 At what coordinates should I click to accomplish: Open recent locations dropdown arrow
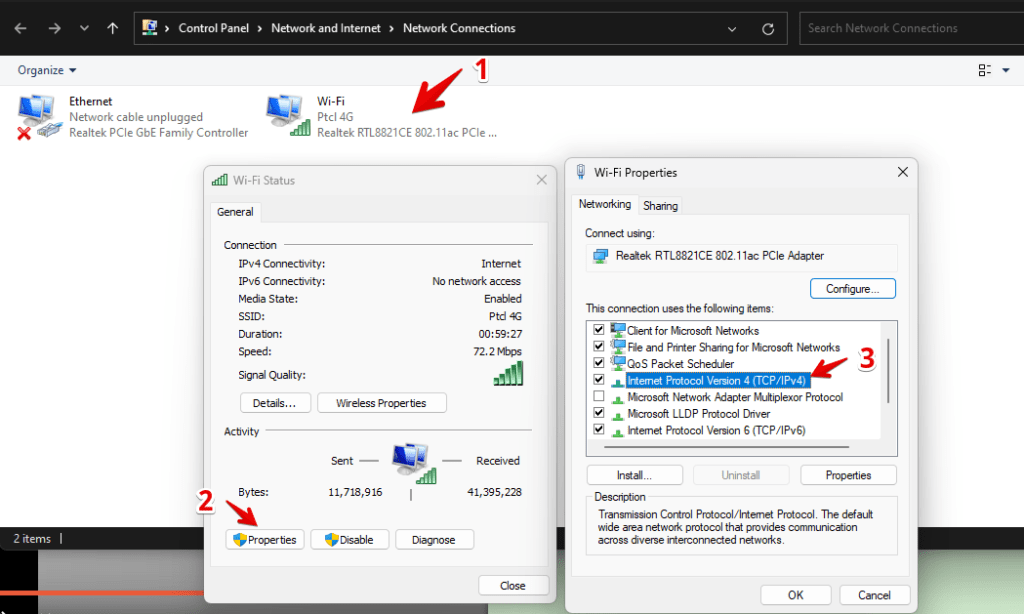[x=84, y=28]
